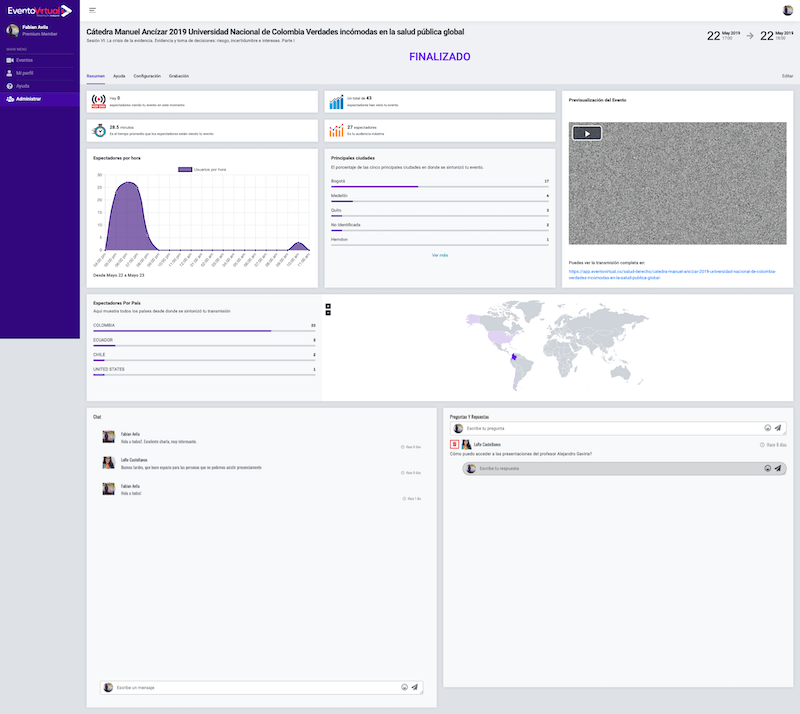Zoom out on the world map
The image size is (800, 714).
329,312
